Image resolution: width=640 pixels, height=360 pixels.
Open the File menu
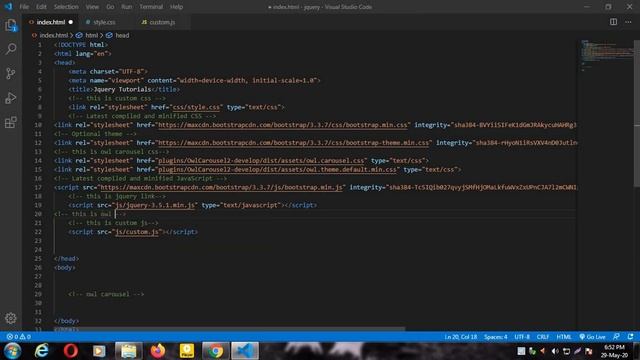pos(24,7)
